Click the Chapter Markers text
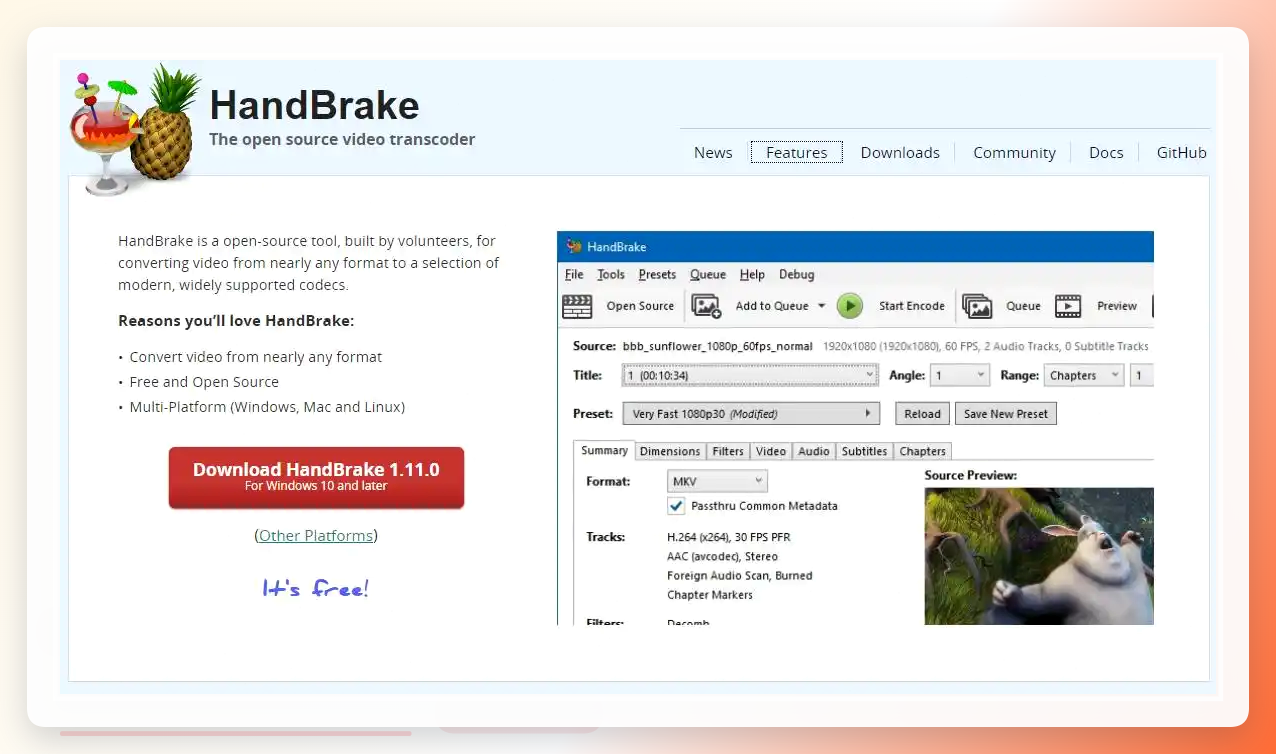1276x754 pixels. 710,595
